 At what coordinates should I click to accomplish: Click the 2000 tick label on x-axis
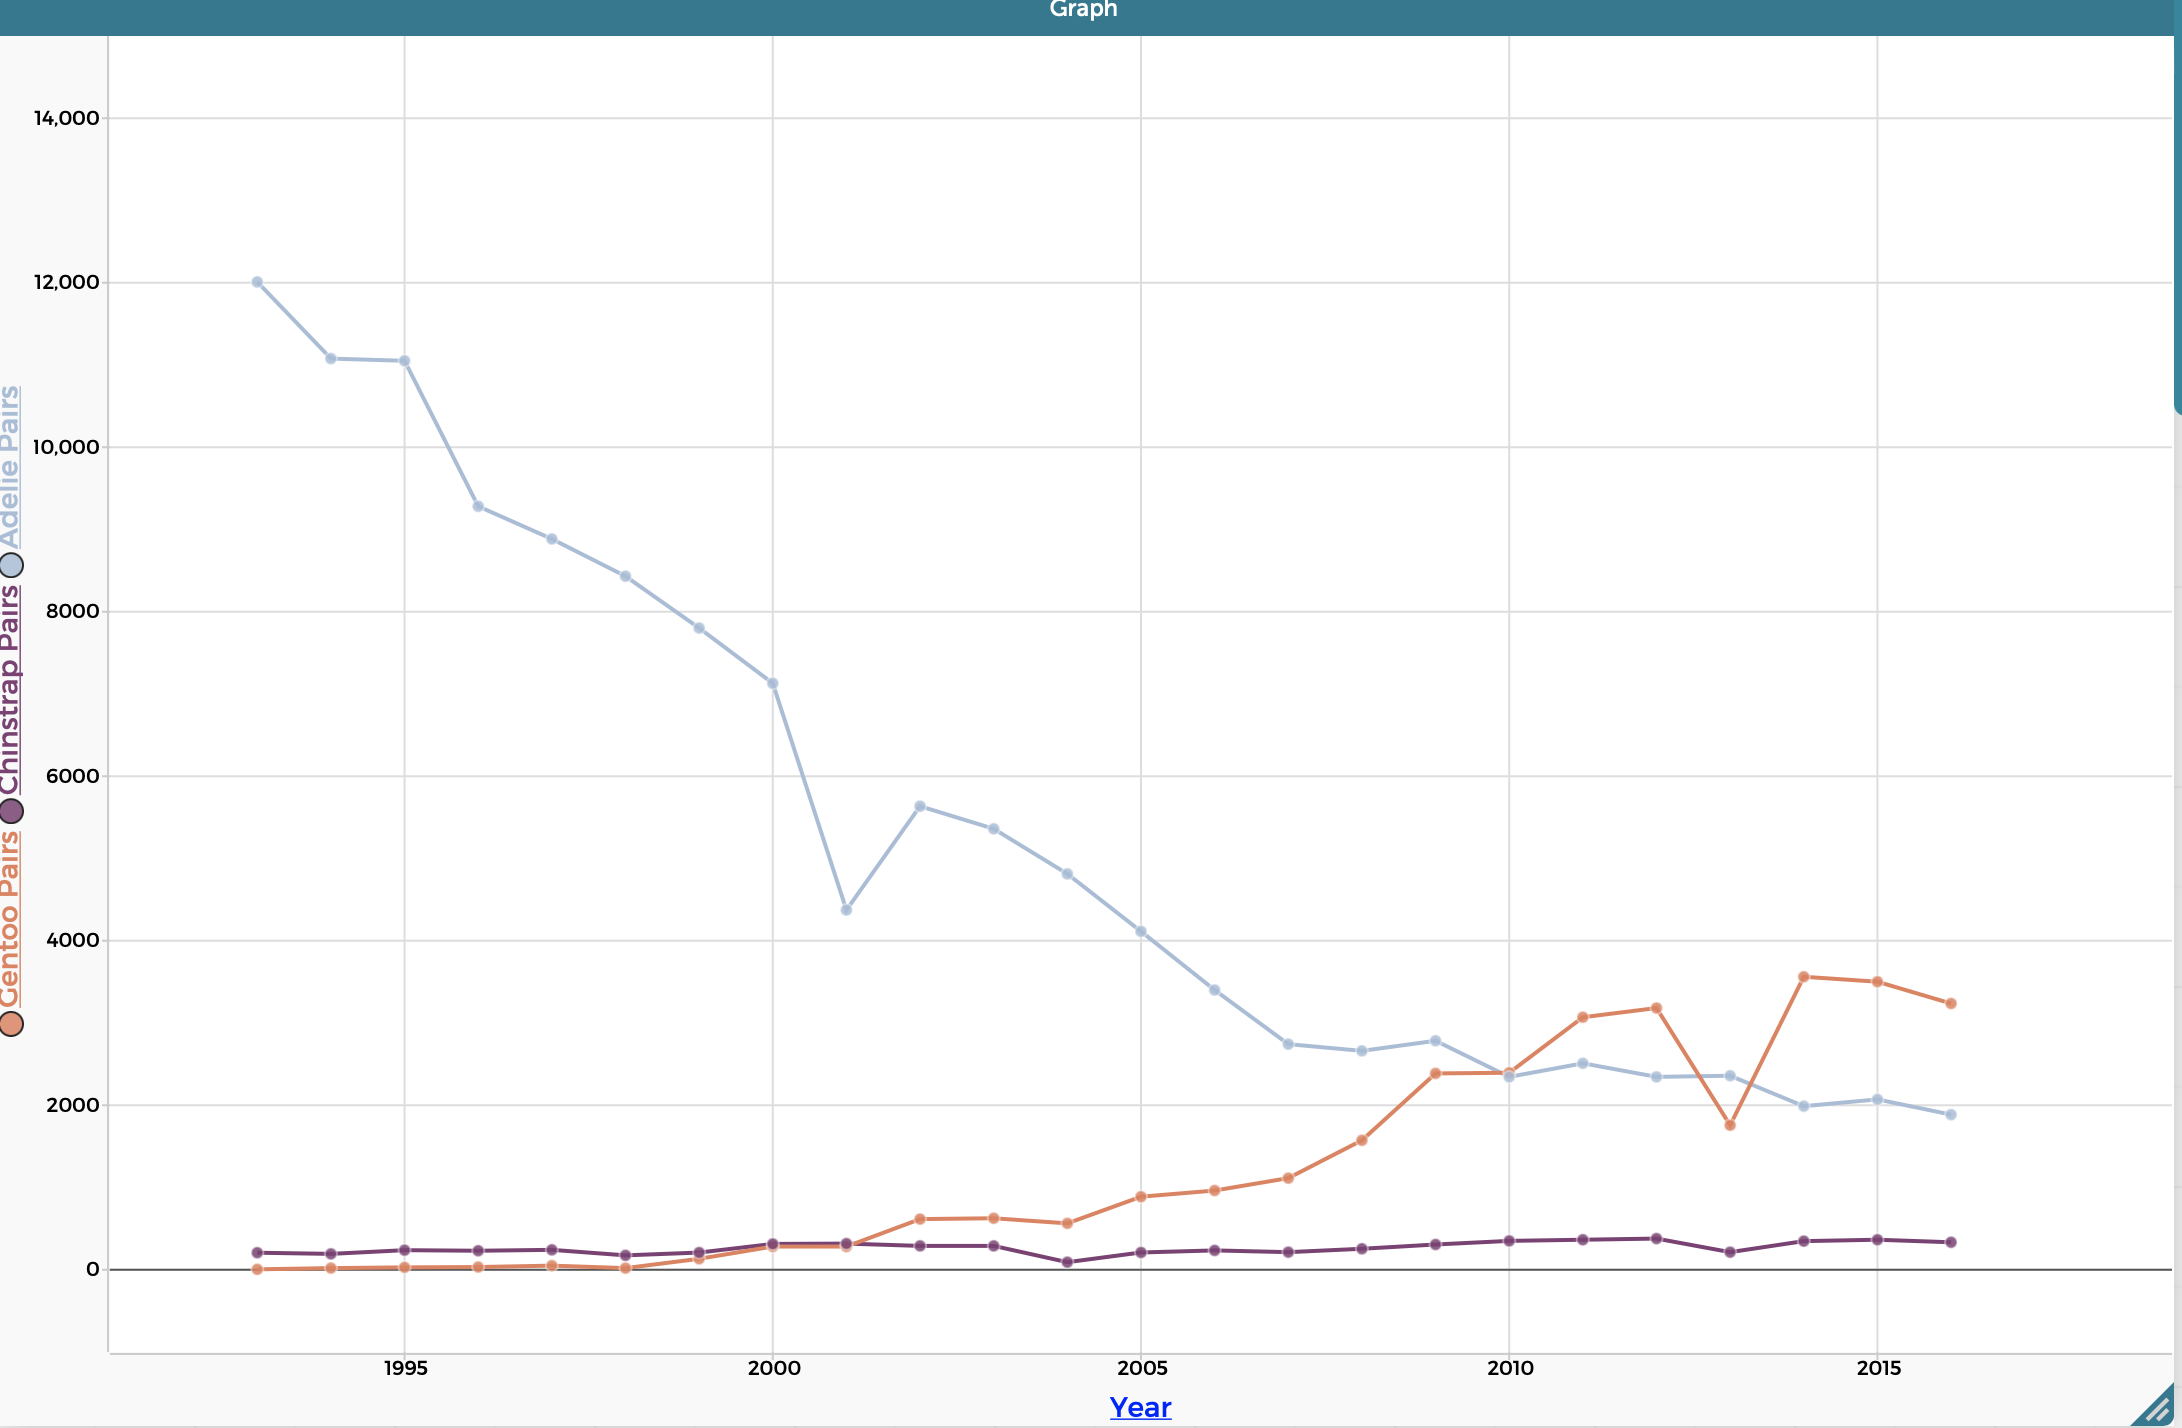(773, 1368)
